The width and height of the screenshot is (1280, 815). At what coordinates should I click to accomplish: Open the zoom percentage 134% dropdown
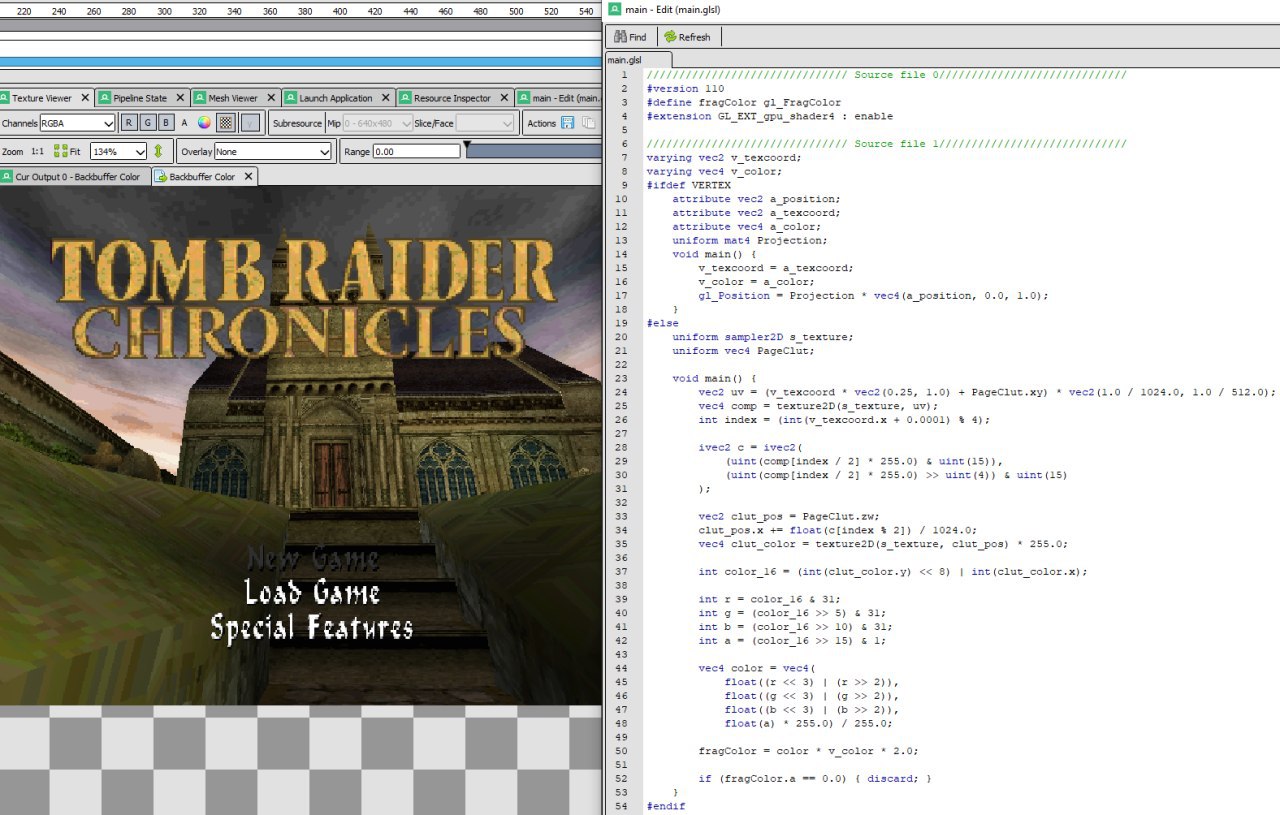point(118,151)
